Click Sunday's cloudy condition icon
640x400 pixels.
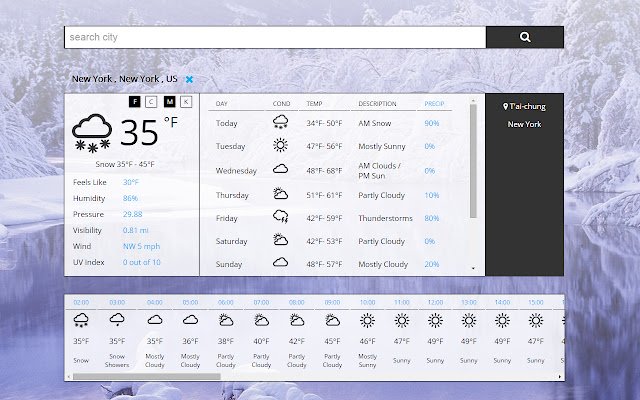coord(280,262)
